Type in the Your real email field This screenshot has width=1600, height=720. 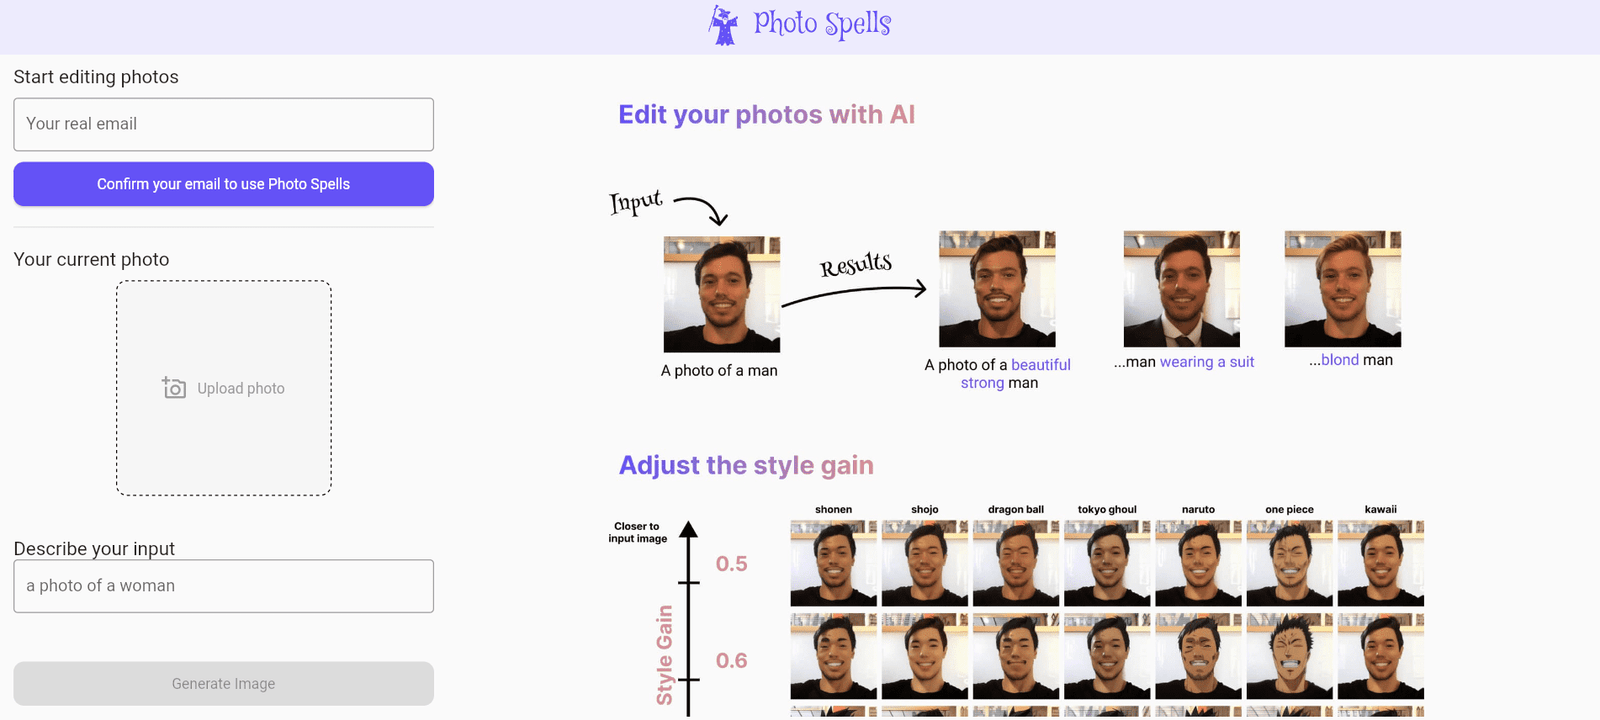coord(223,124)
